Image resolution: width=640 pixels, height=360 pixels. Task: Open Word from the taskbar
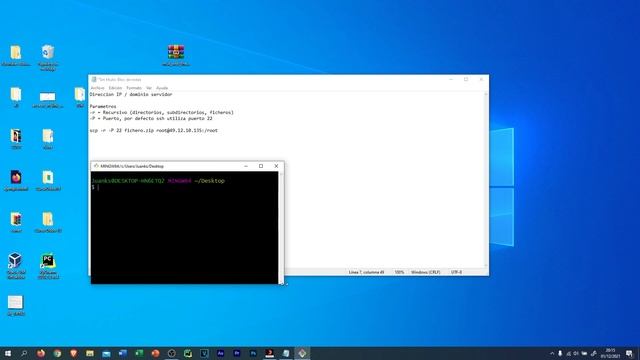(122, 353)
